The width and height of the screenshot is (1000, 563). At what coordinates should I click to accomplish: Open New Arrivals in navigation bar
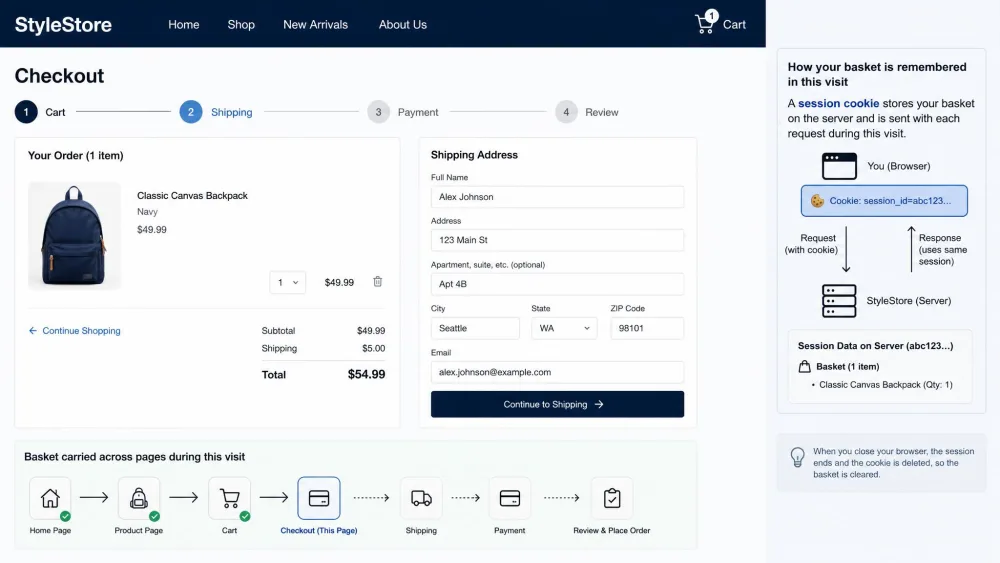(316, 24)
